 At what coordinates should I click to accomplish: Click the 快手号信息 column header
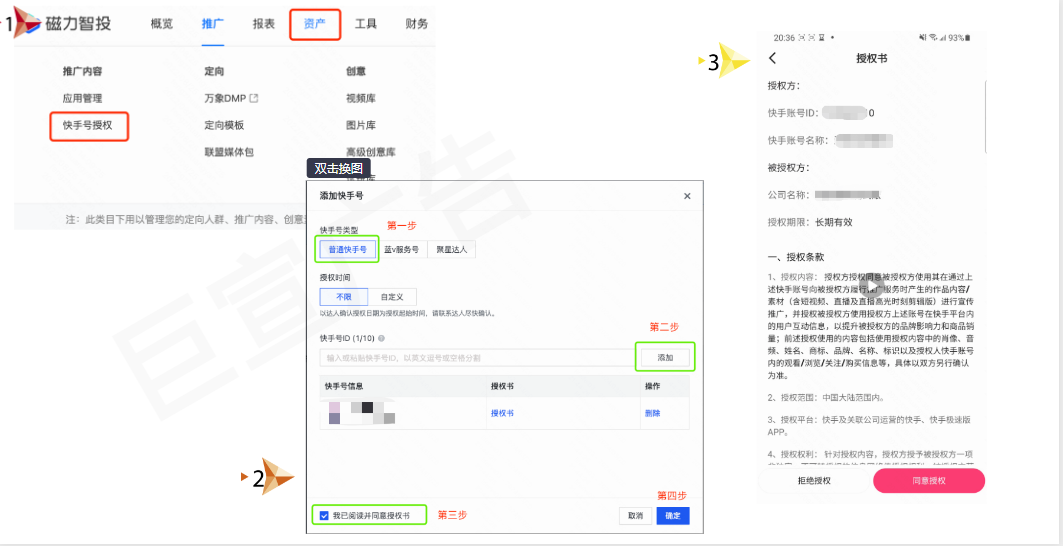click(344, 386)
